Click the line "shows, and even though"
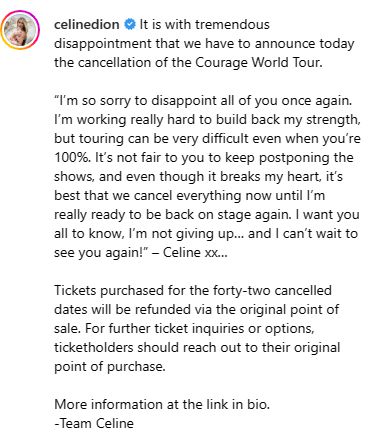The width and height of the screenshot is (386, 443). coord(198,177)
